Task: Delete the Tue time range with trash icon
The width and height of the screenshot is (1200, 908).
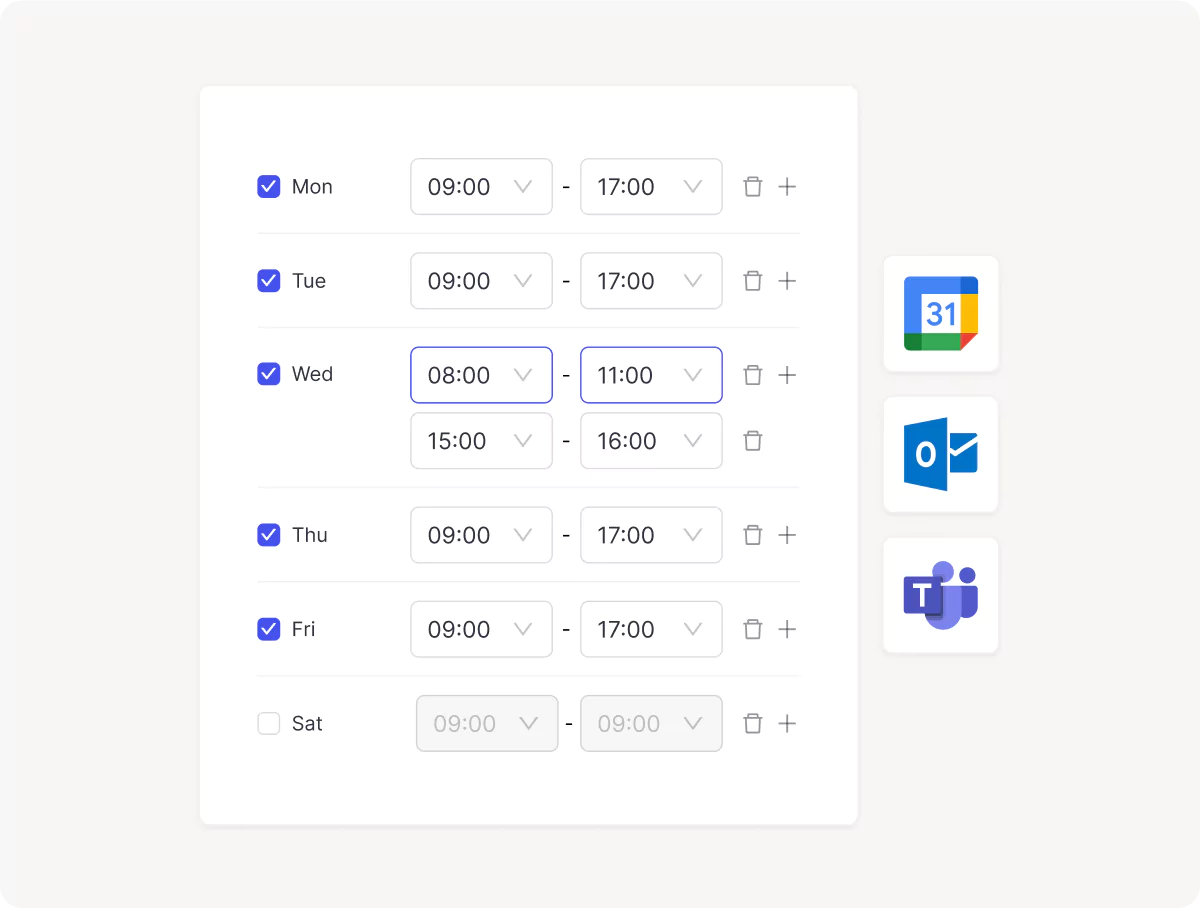Action: pyautogui.click(x=753, y=281)
